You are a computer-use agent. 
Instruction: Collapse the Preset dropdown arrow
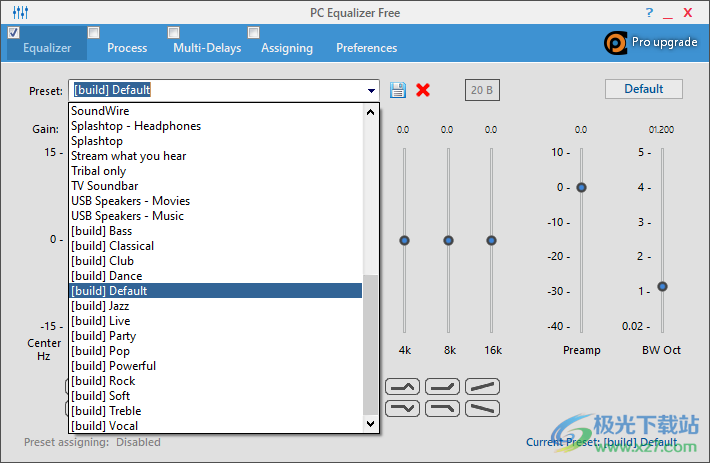(371, 91)
